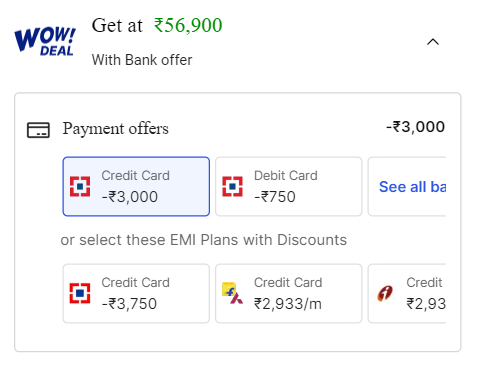The width and height of the screenshot is (477, 369).
Task: Click the WOW! Deal logo
Action: (45, 41)
